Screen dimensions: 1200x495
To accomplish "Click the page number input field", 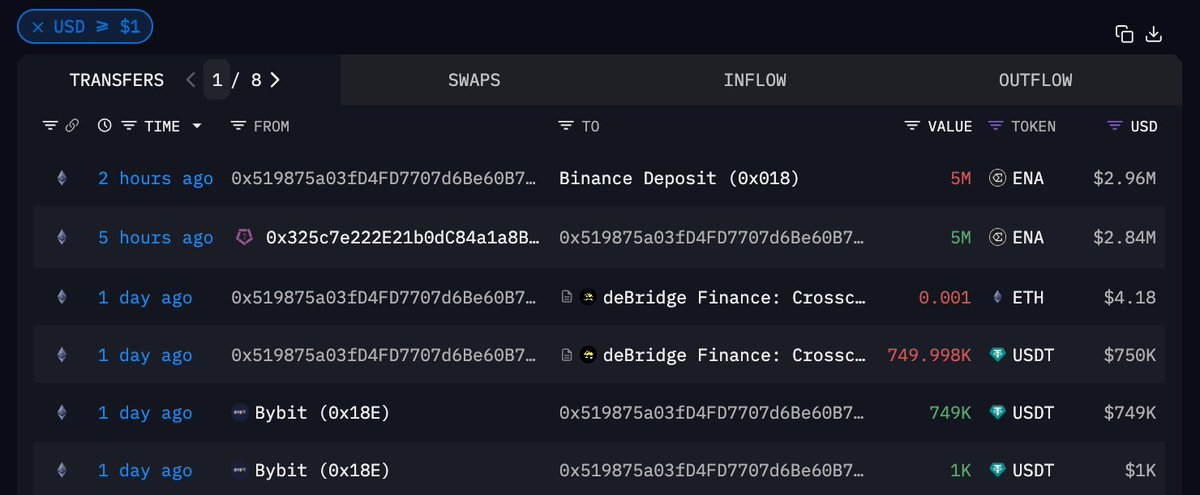I will click(217, 80).
